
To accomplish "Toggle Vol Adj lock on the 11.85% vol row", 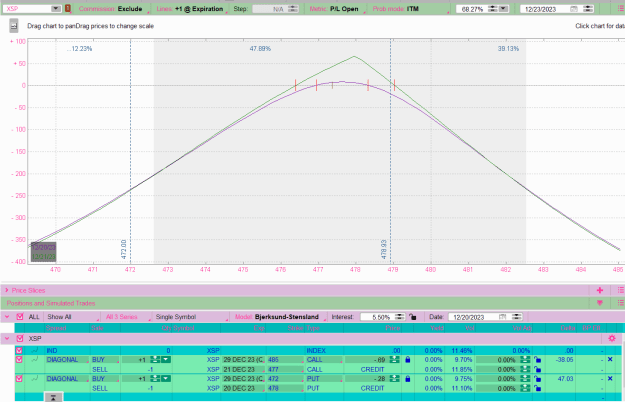I will 537,369.
